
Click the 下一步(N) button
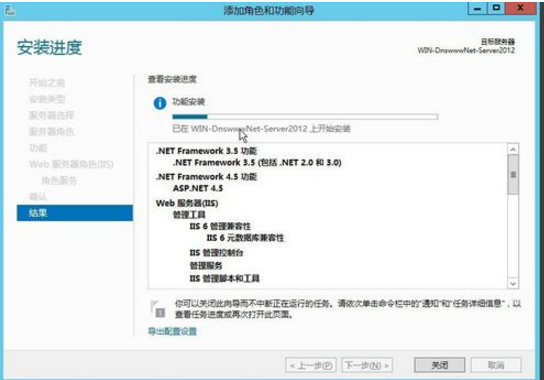[367, 365]
